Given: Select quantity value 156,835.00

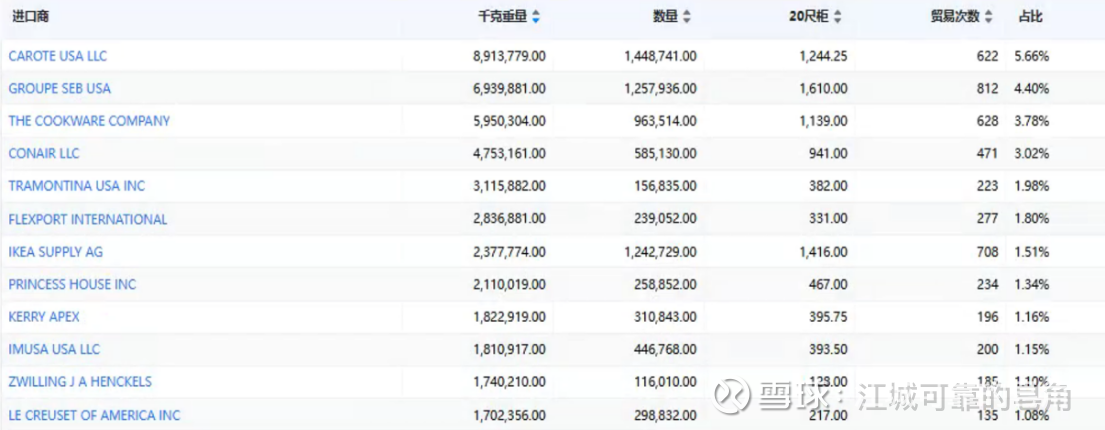Looking at the screenshot, I should [666, 186].
